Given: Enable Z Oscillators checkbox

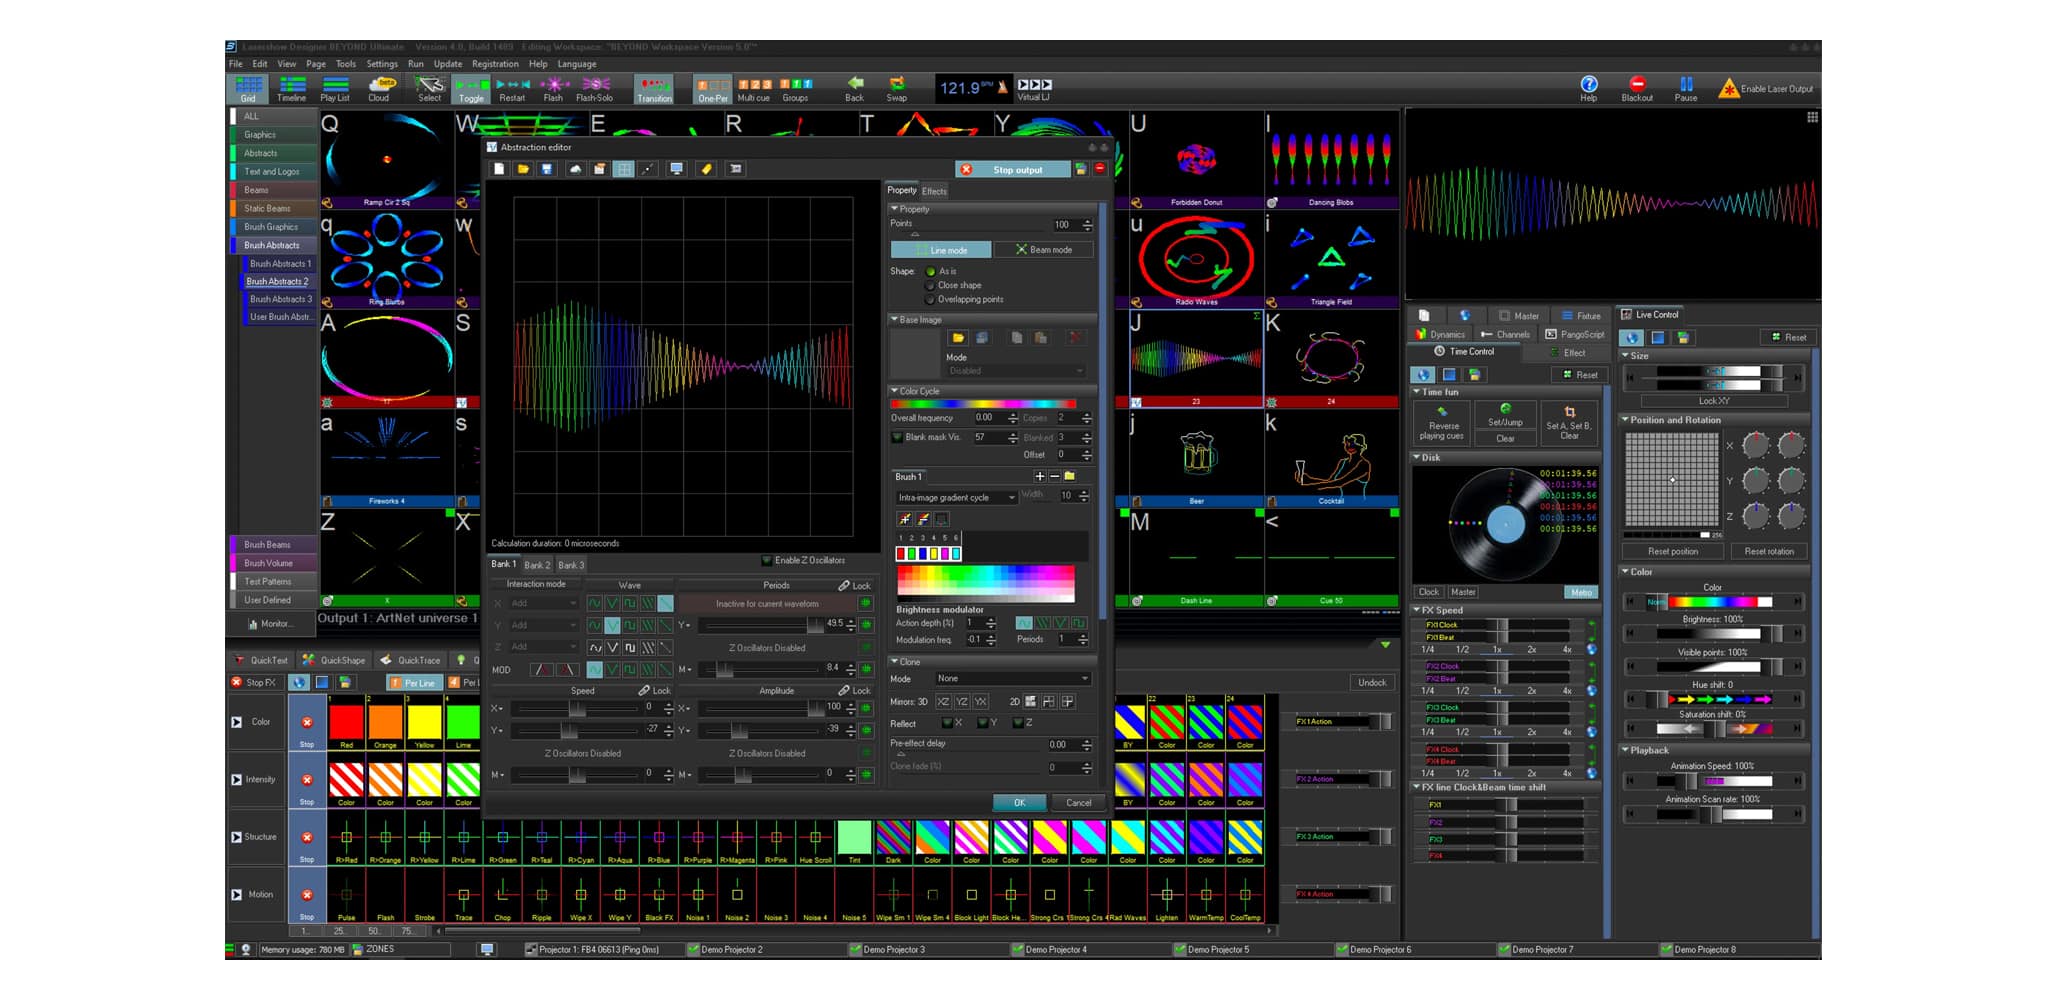Looking at the screenshot, I should coord(767,561).
